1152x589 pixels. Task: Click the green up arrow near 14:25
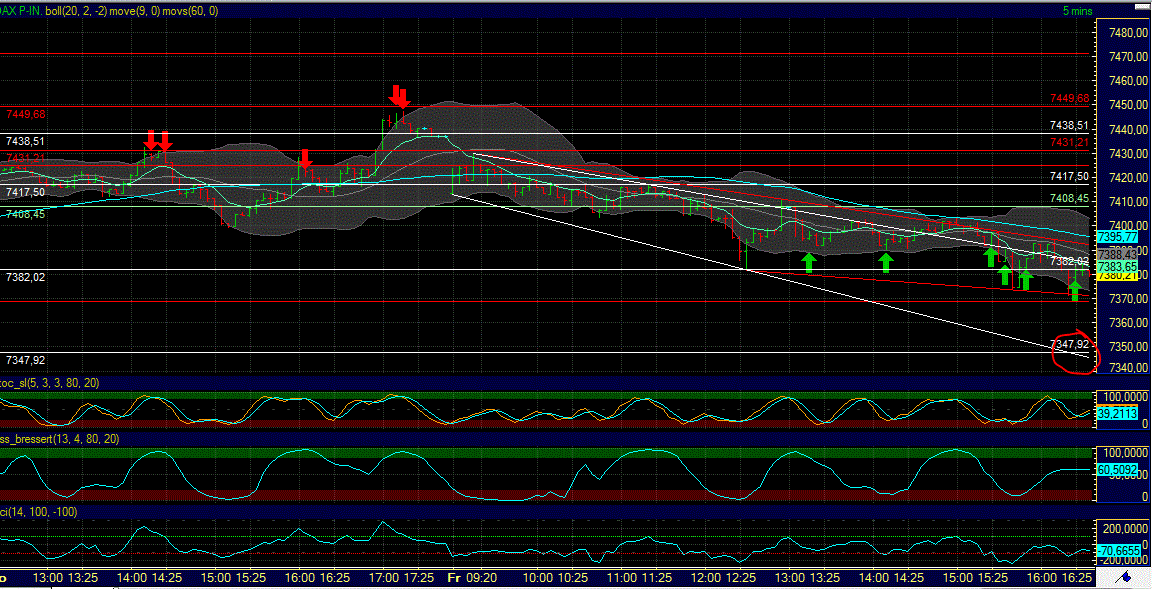point(884,262)
